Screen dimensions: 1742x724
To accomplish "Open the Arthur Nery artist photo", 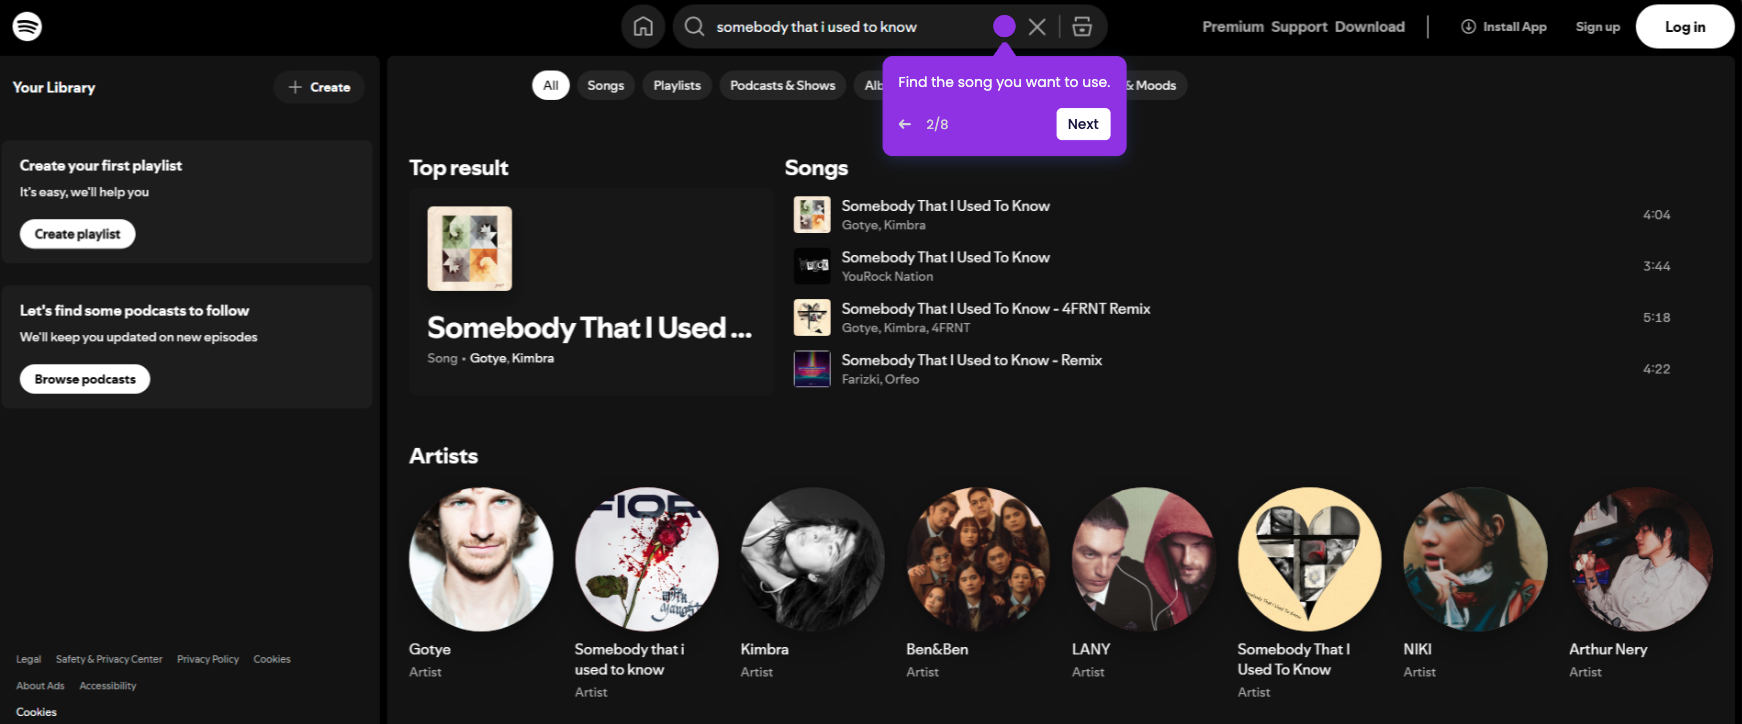I will click(1641, 559).
